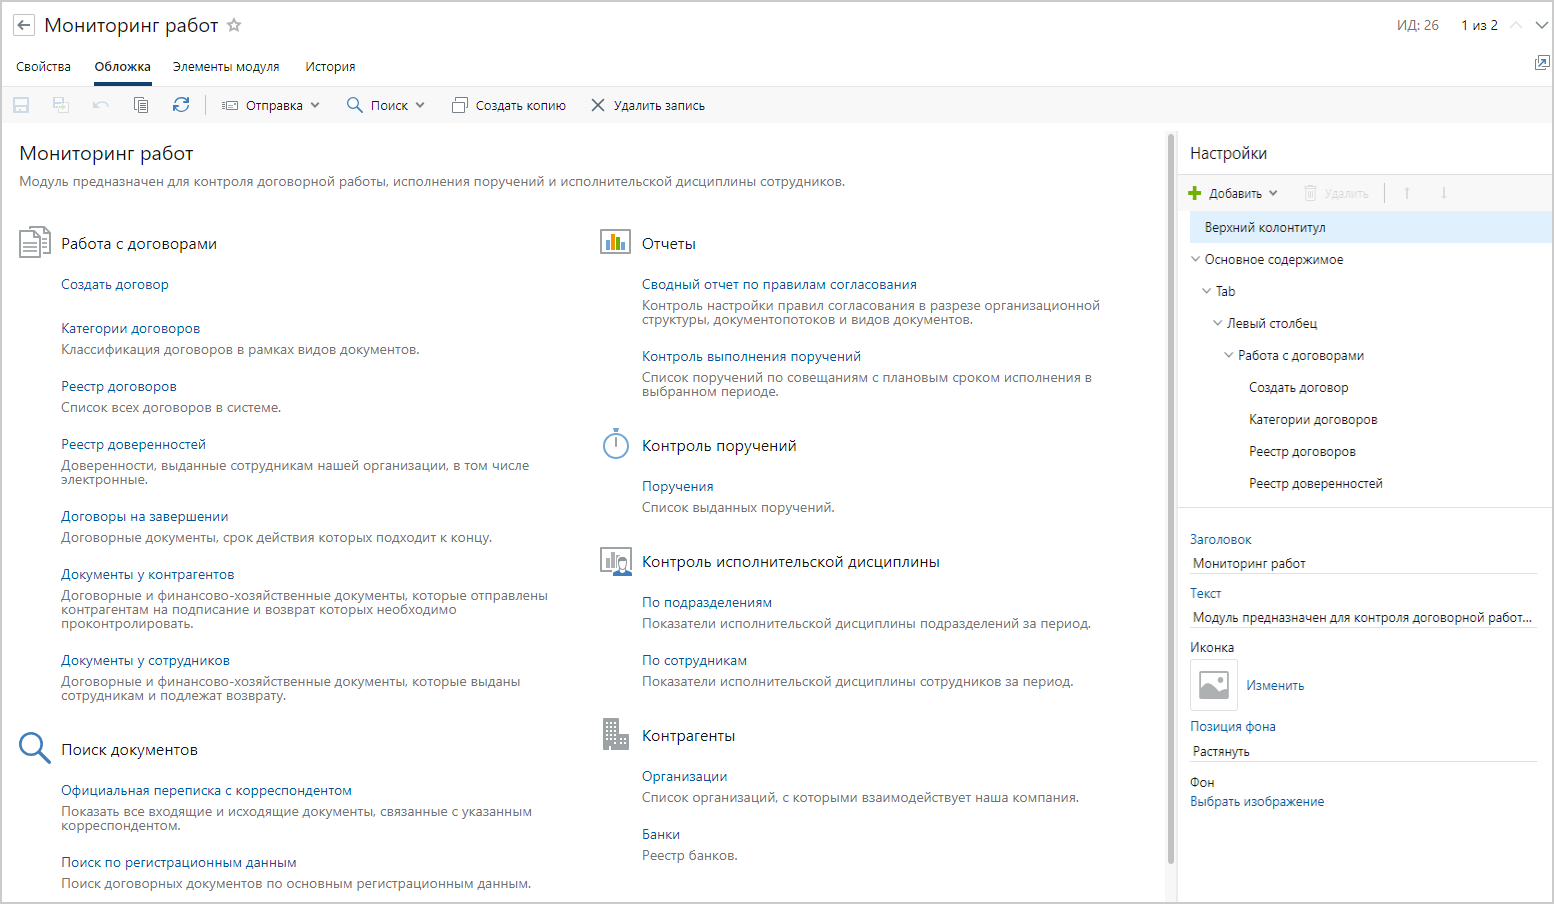
Task: Collapse the Основное содержимое tree node
Action: [1195, 259]
